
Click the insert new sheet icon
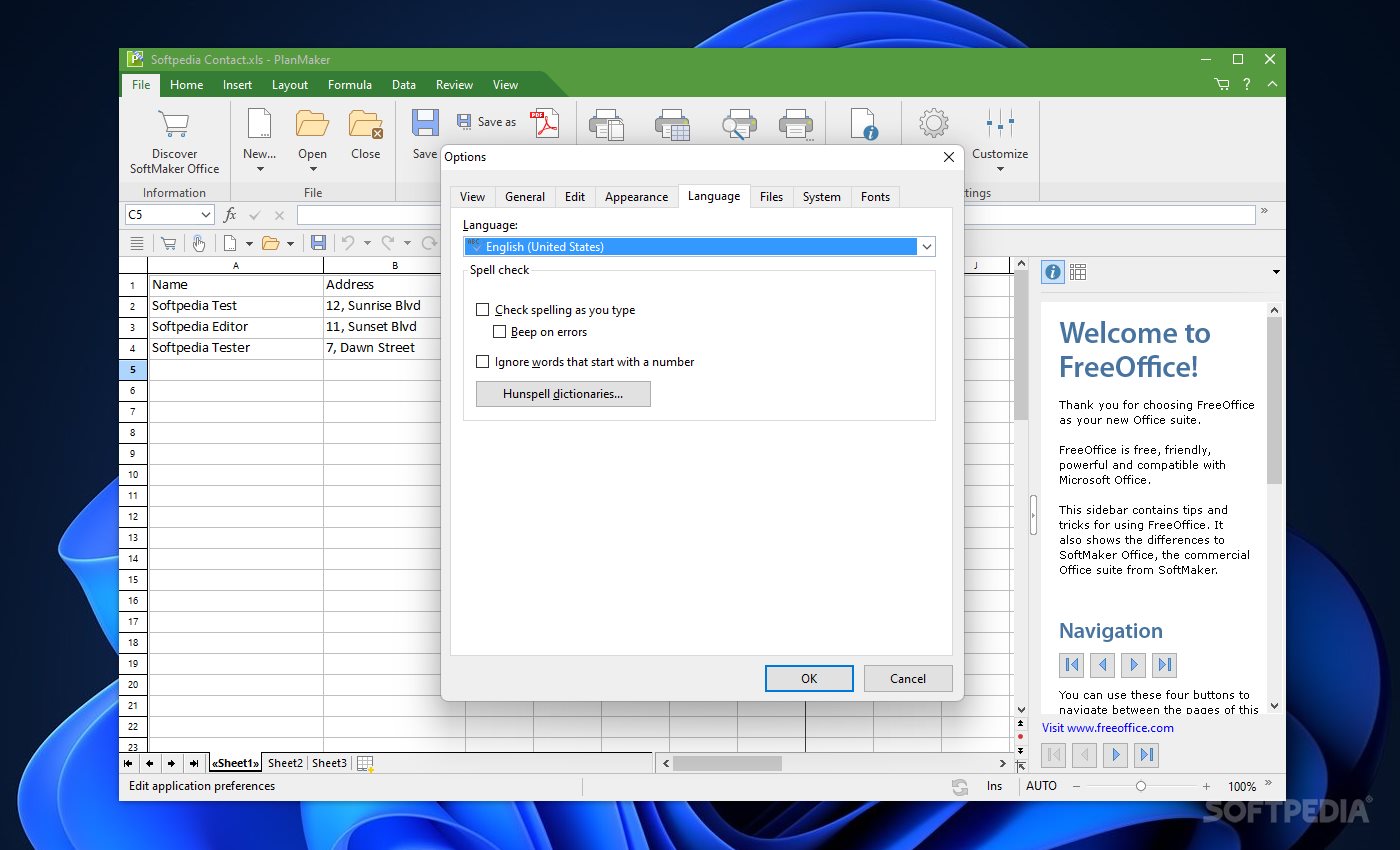(x=365, y=764)
